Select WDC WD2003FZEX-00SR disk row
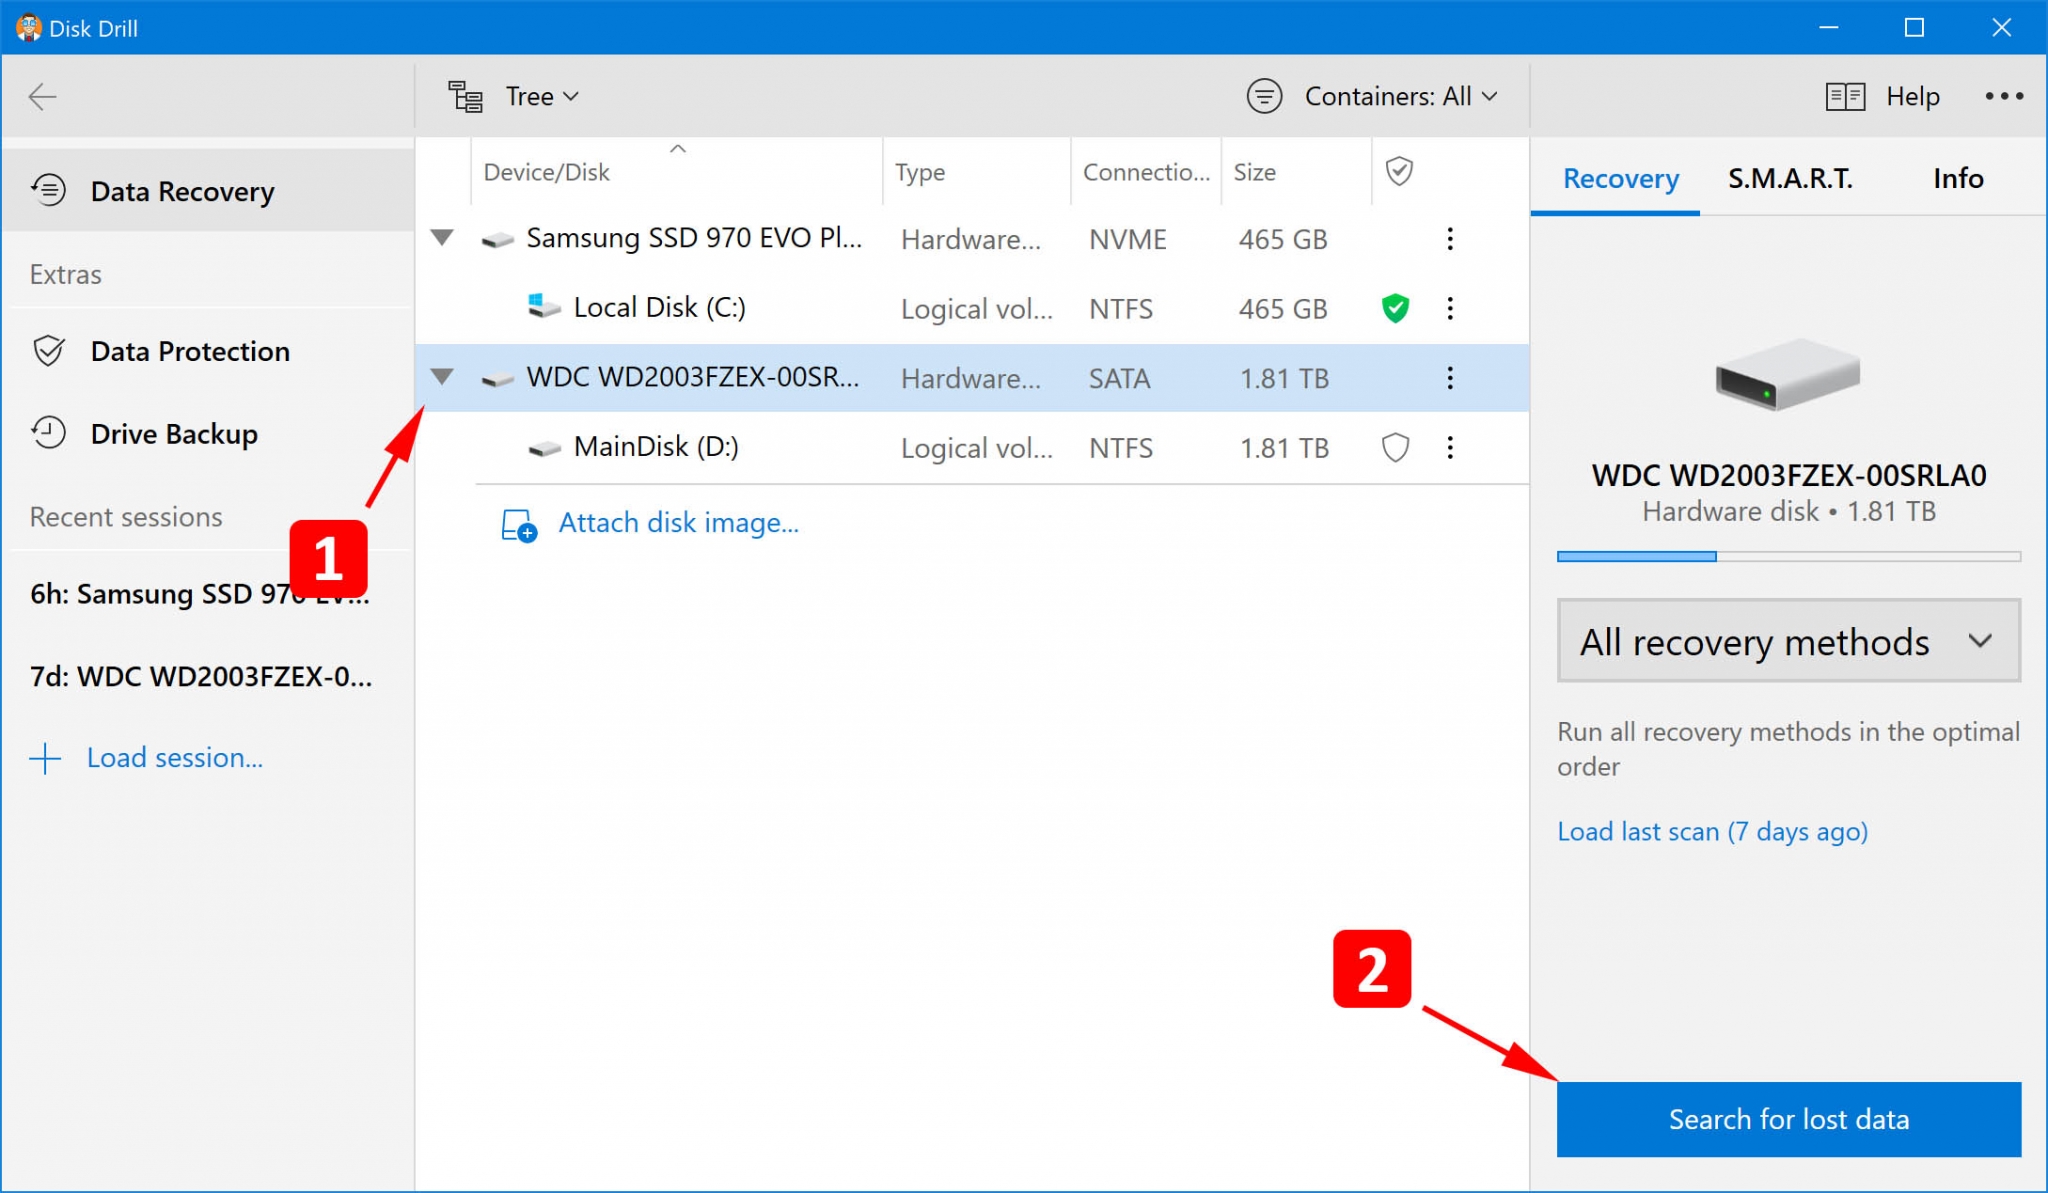 click(x=972, y=378)
